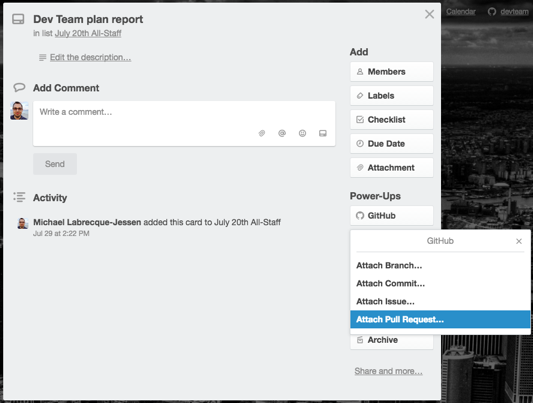The width and height of the screenshot is (533, 403).
Task: Click the card icon in comment box
Action: (x=323, y=133)
